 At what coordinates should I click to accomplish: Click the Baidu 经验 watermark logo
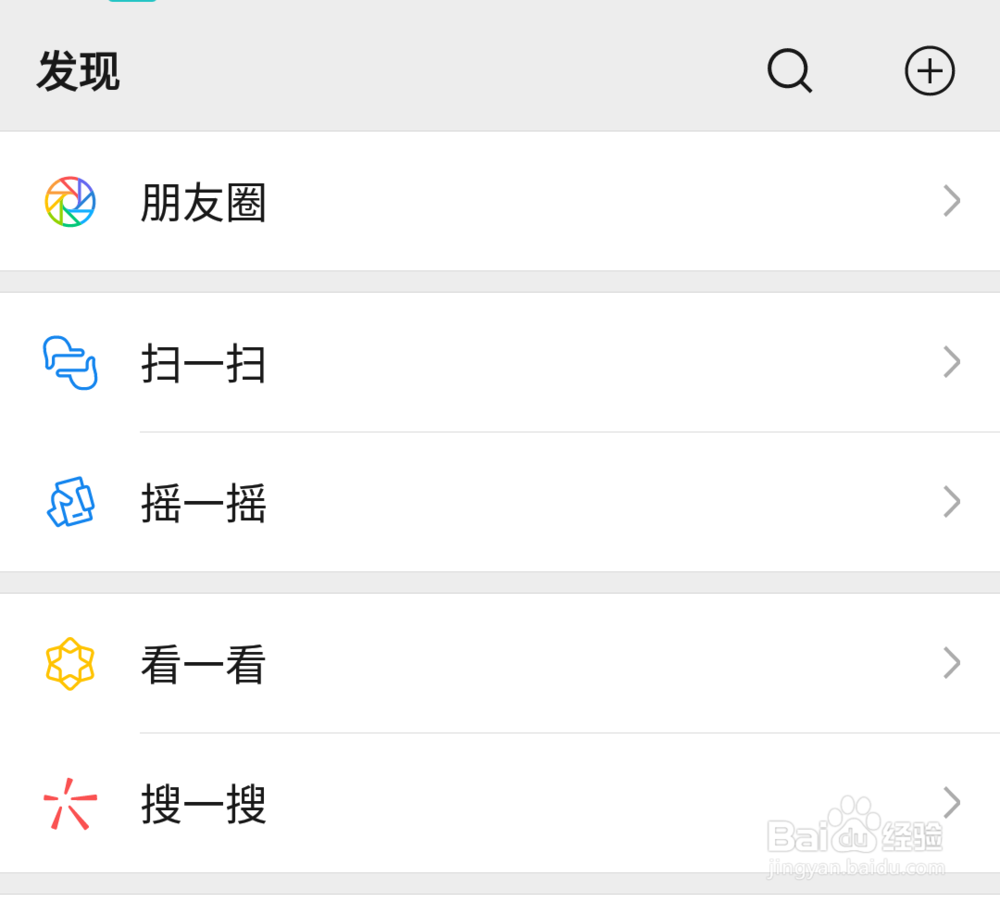pos(855,832)
